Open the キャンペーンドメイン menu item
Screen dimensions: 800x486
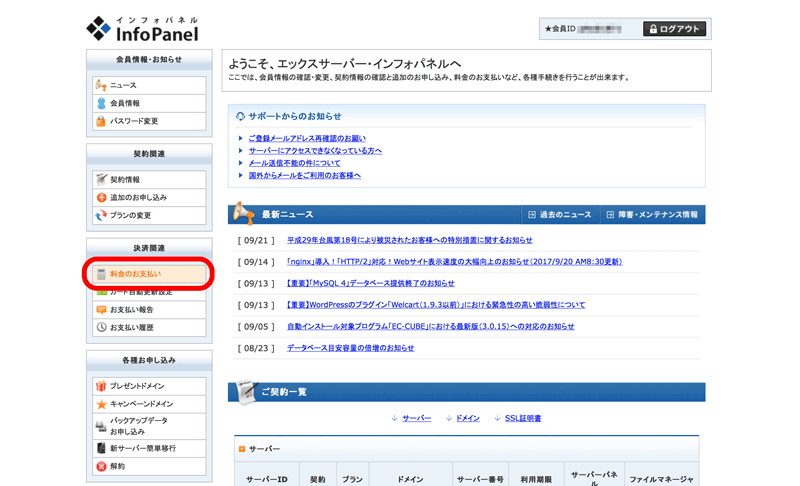coord(149,404)
